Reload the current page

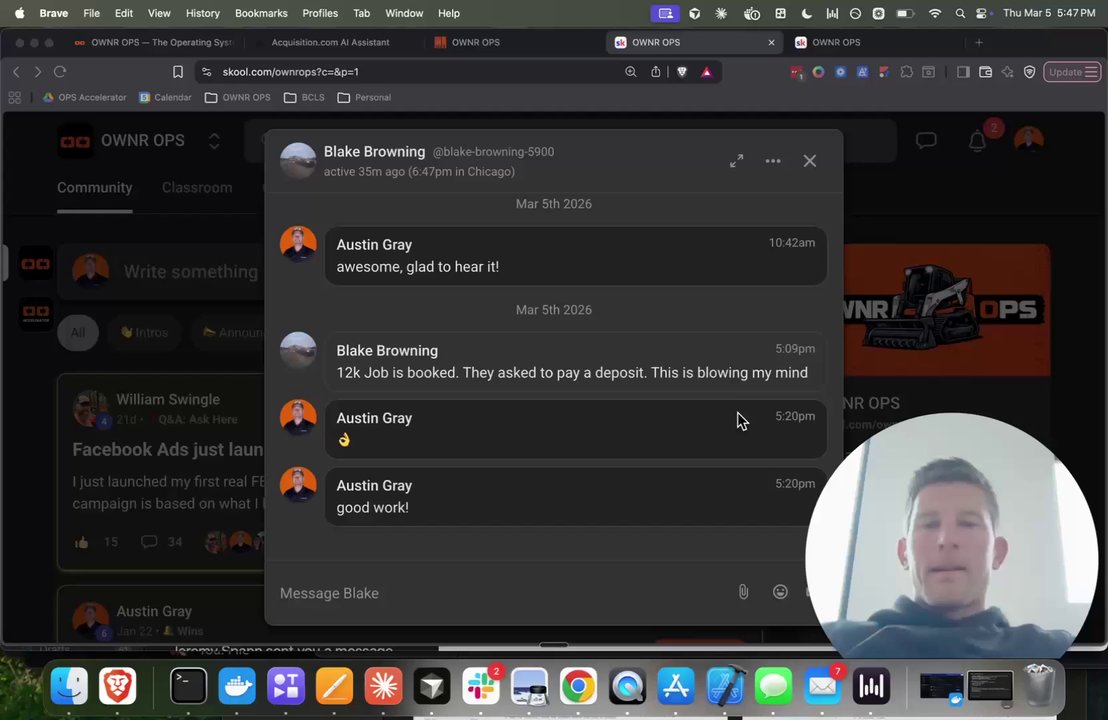click(x=60, y=72)
